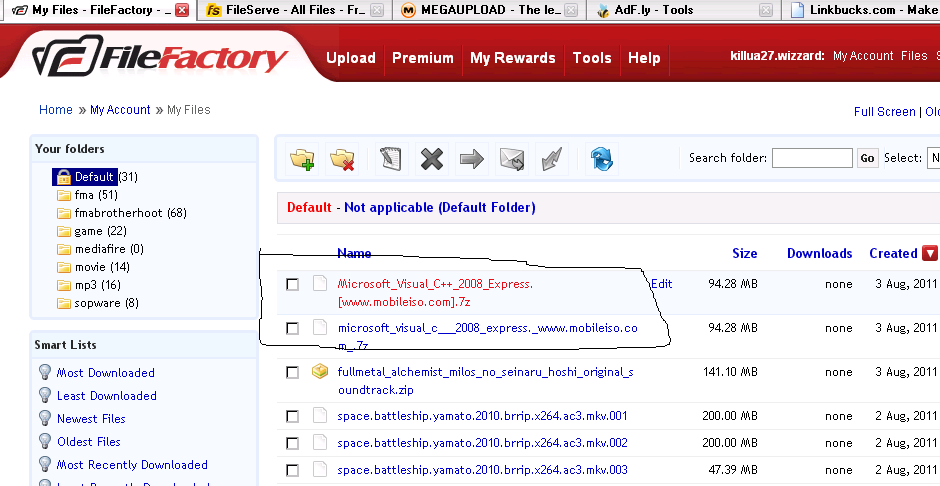This screenshot has height=486, width=940.
Task: Switch to the FileServe browser tab
Action: 294,10
